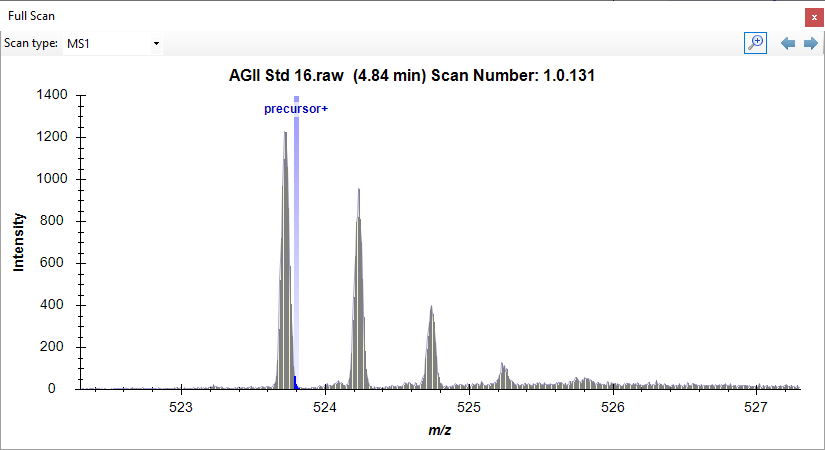The image size is (825, 450).
Task: Select the m/z x-axis label
Action: coord(440,430)
